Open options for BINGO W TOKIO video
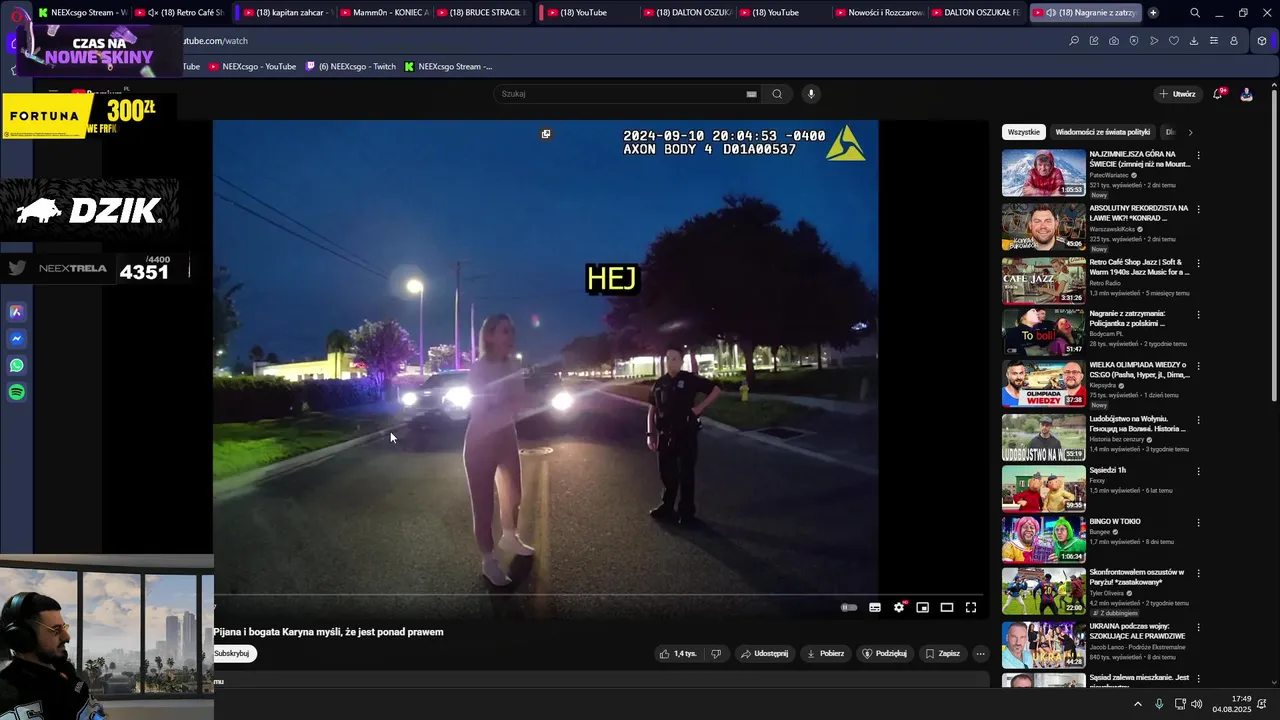This screenshot has width=1280, height=720. pyautogui.click(x=1198, y=523)
